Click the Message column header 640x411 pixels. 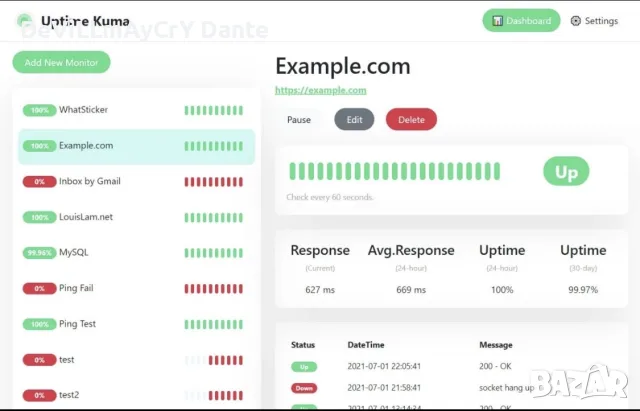pyautogui.click(x=496, y=345)
